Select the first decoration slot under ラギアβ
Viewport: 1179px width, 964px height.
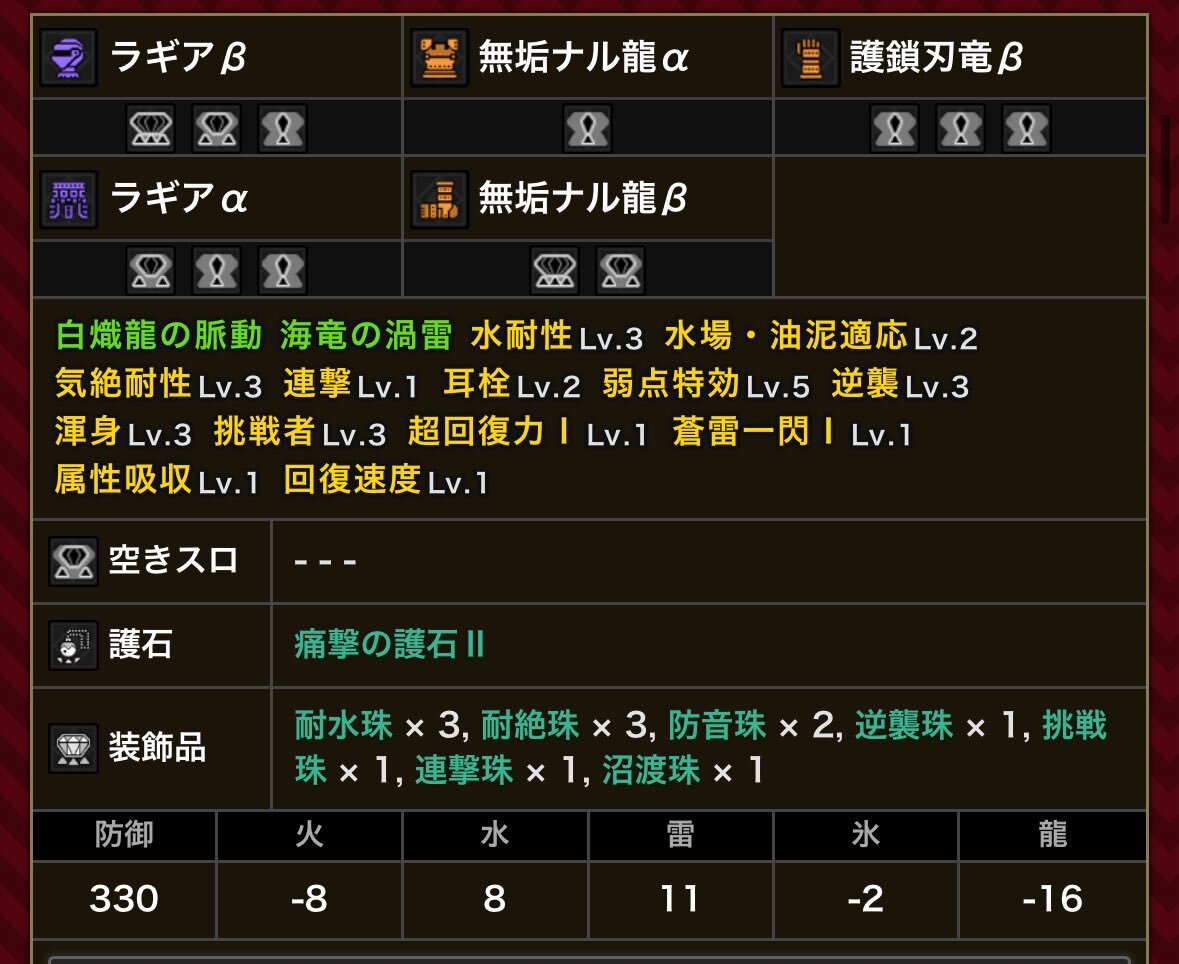(x=150, y=128)
